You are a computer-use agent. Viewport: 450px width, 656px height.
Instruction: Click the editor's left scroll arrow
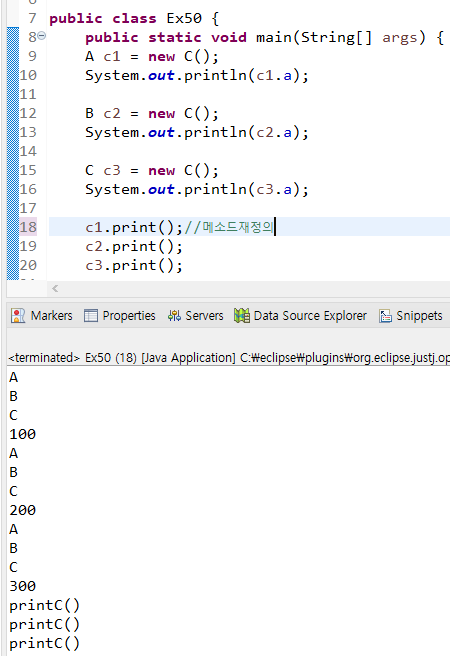pos(55,288)
